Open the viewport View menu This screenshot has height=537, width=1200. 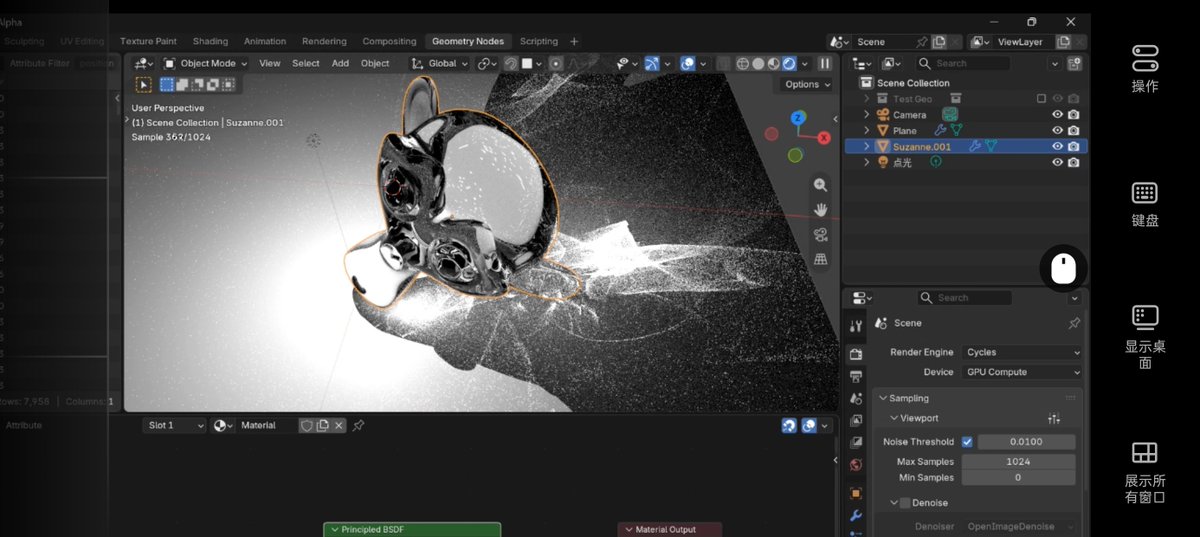point(270,63)
